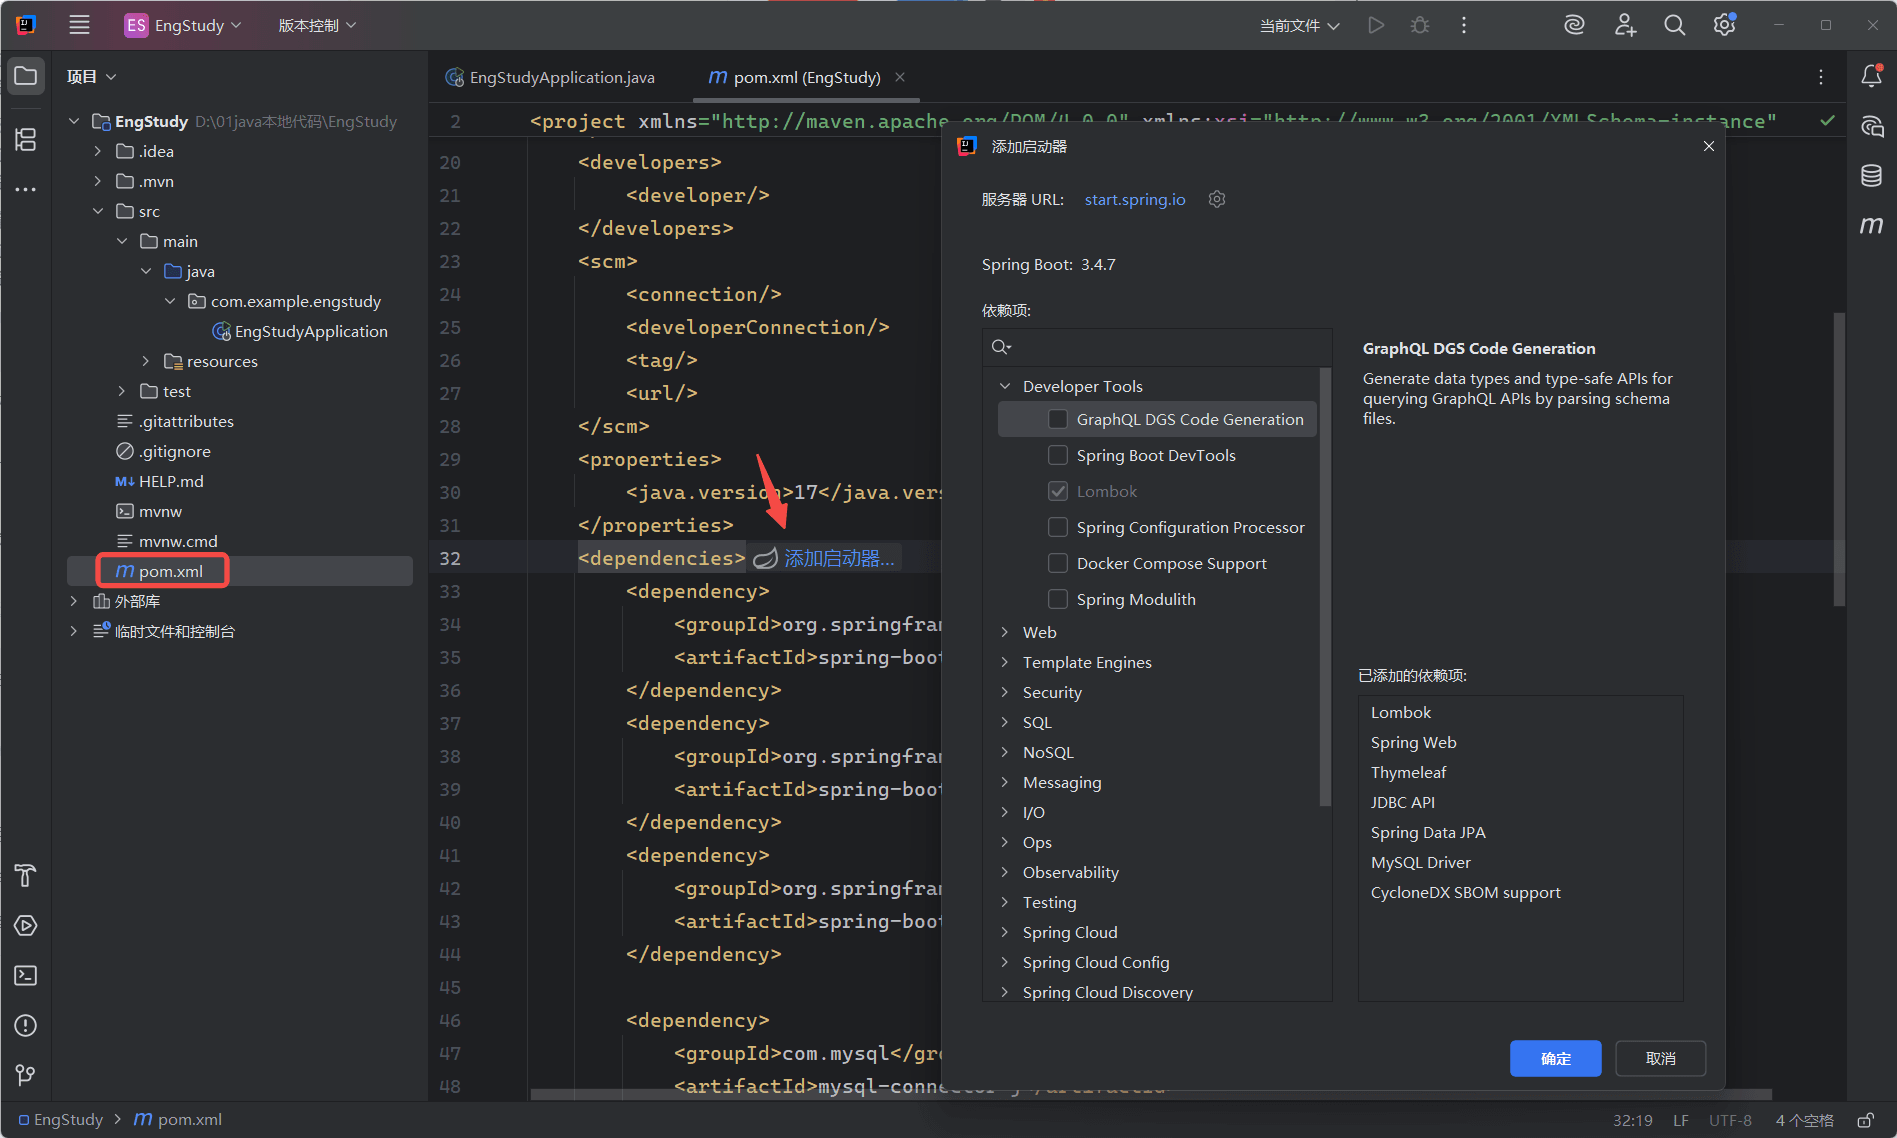Select HELP.md file
The height and width of the screenshot is (1138, 1897).
click(x=171, y=481)
